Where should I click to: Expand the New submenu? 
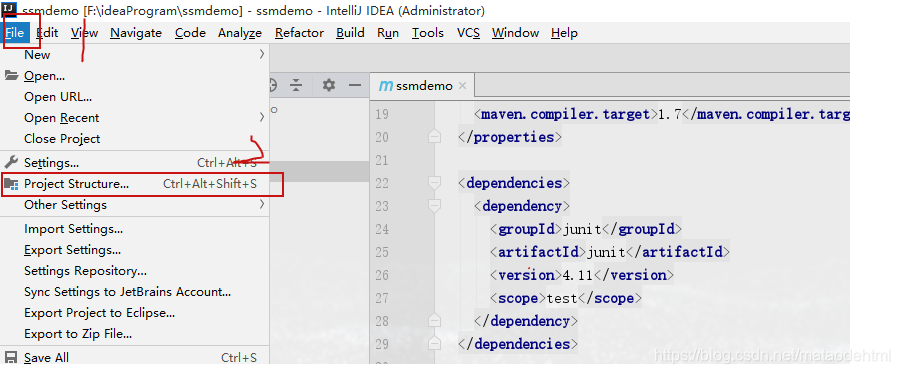pyautogui.click(x=135, y=55)
